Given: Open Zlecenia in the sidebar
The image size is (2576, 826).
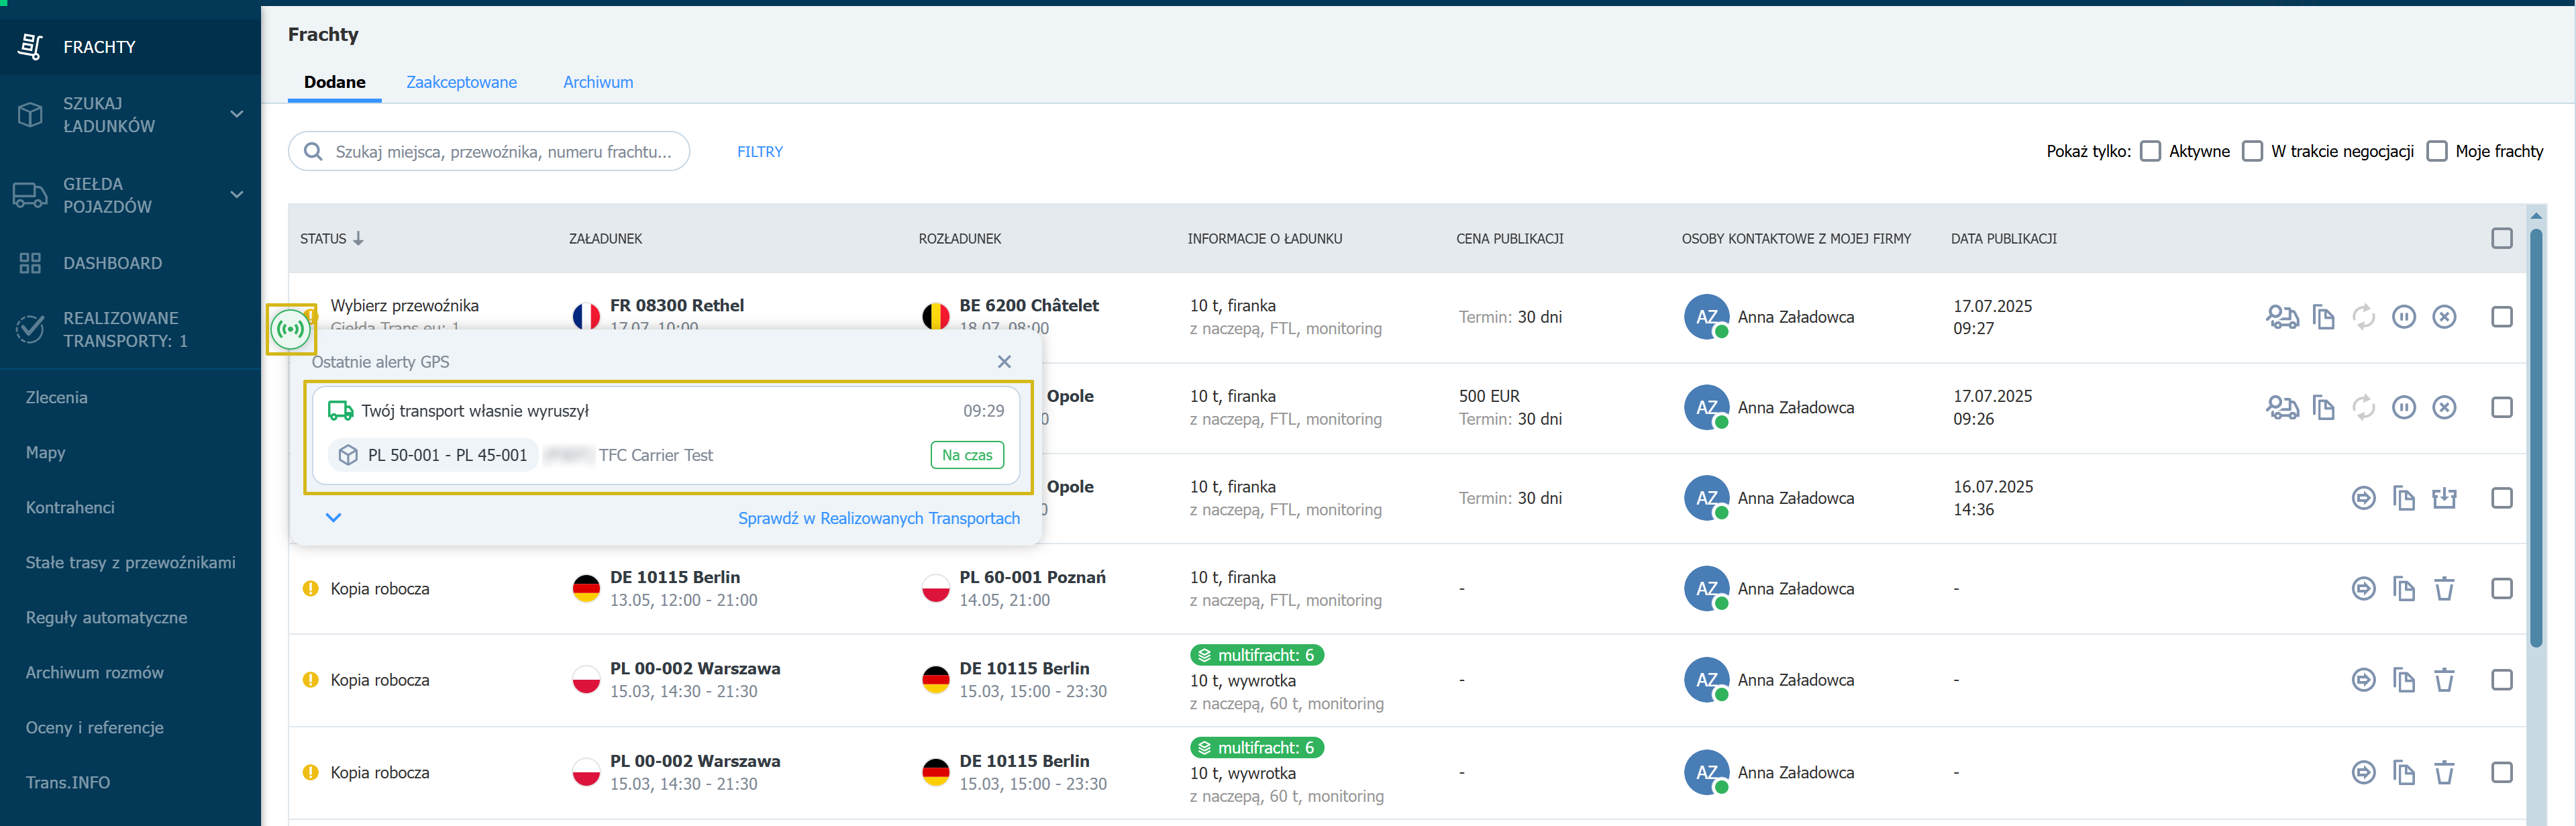Looking at the screenshot, I should [57, 397].
